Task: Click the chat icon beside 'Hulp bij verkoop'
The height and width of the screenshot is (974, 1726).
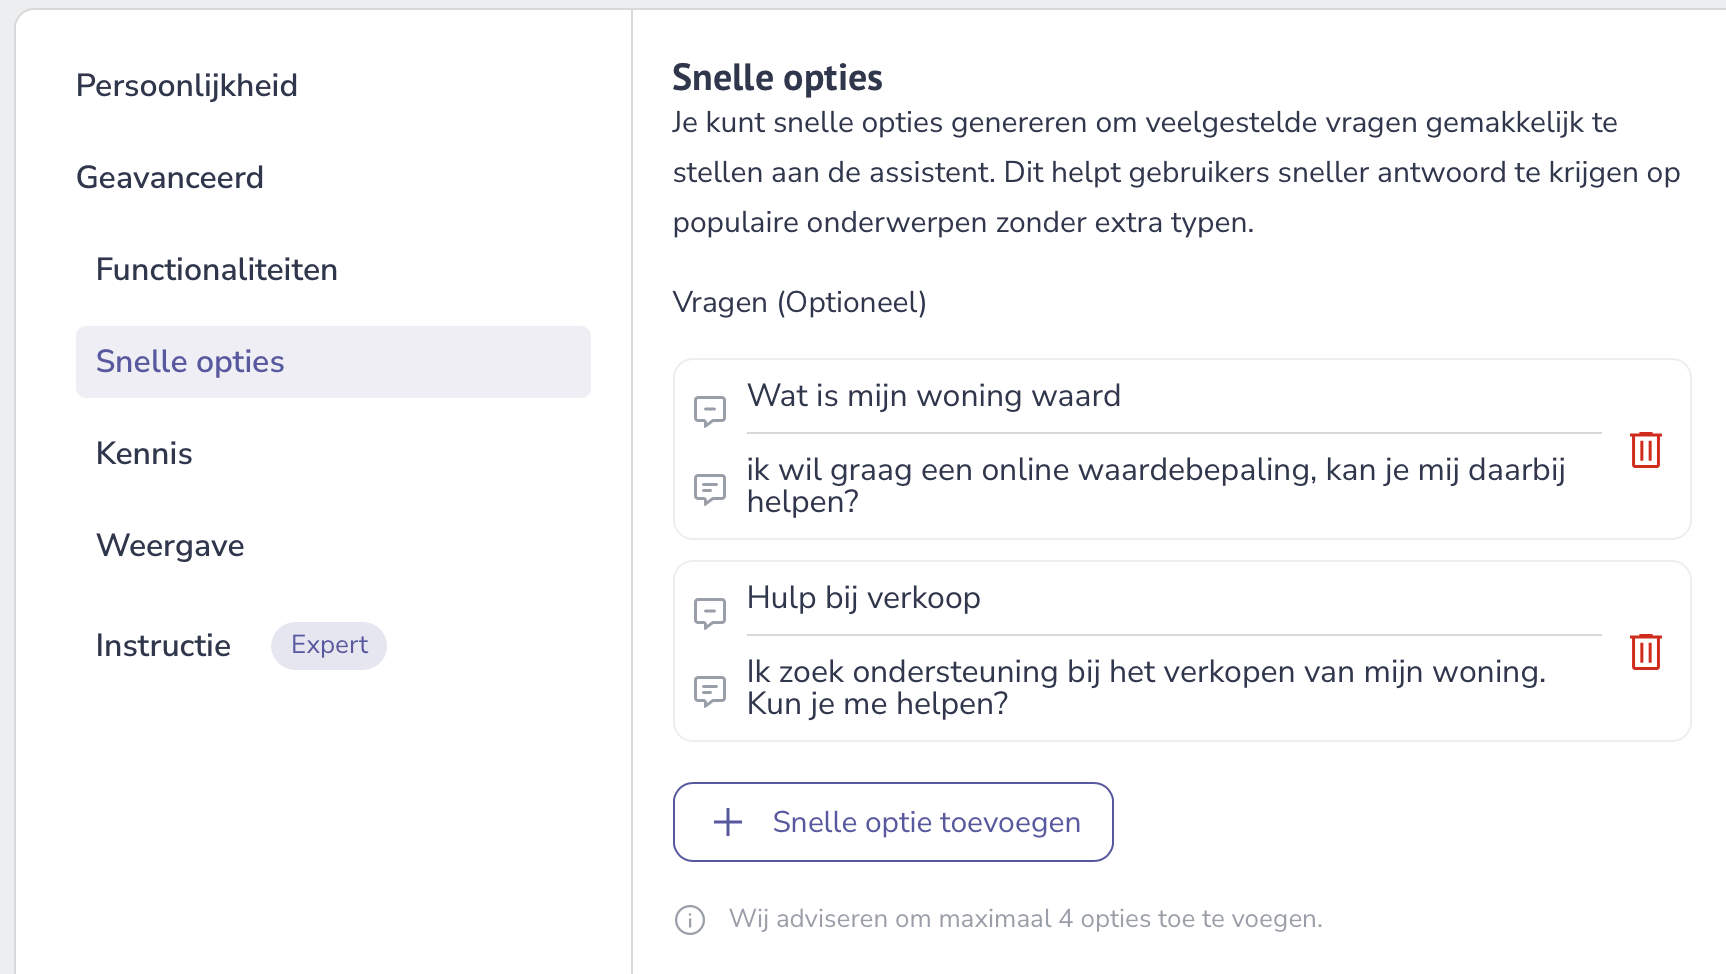Action: [x=710, y=613]
